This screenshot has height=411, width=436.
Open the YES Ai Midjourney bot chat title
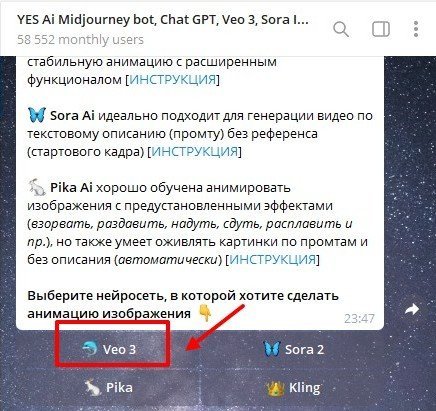(x=162, y=20)
